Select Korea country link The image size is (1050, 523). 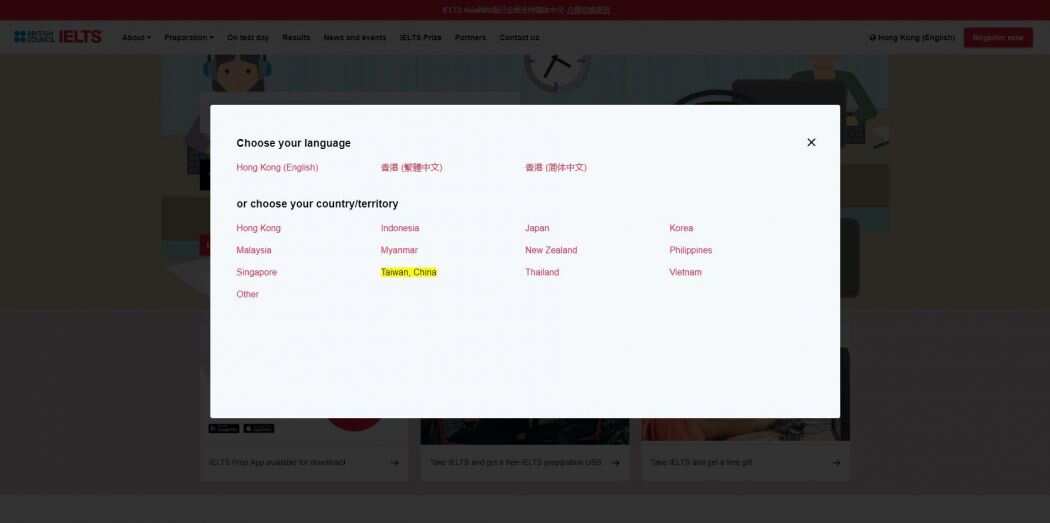tap(681, 228)
